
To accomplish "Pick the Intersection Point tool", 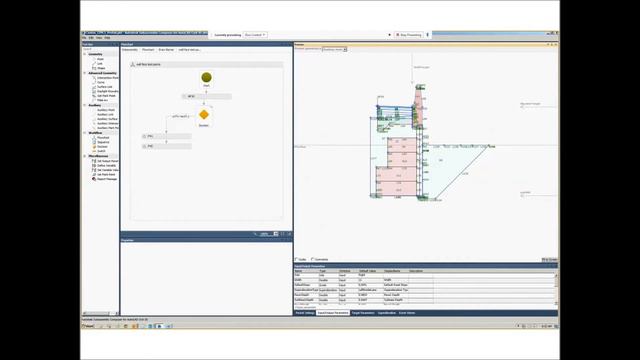I will point(107,78).
